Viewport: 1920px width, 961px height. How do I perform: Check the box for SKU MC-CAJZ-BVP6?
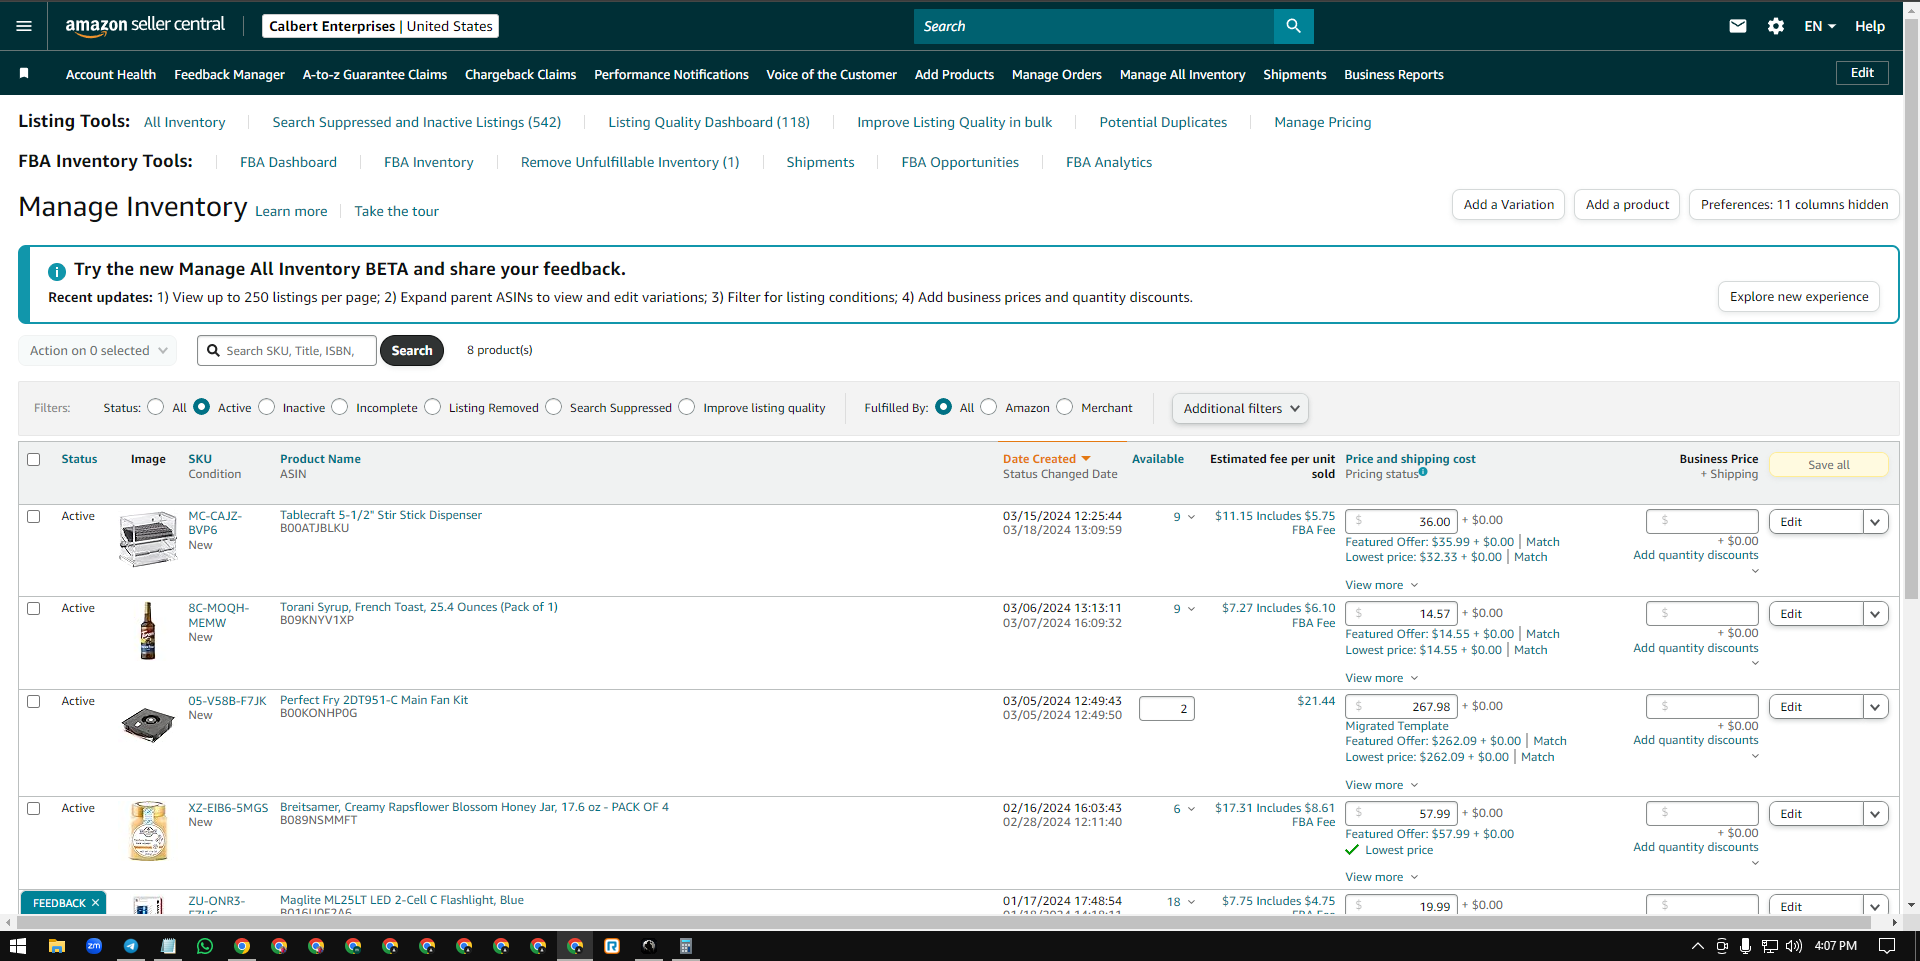click(34, 517)
